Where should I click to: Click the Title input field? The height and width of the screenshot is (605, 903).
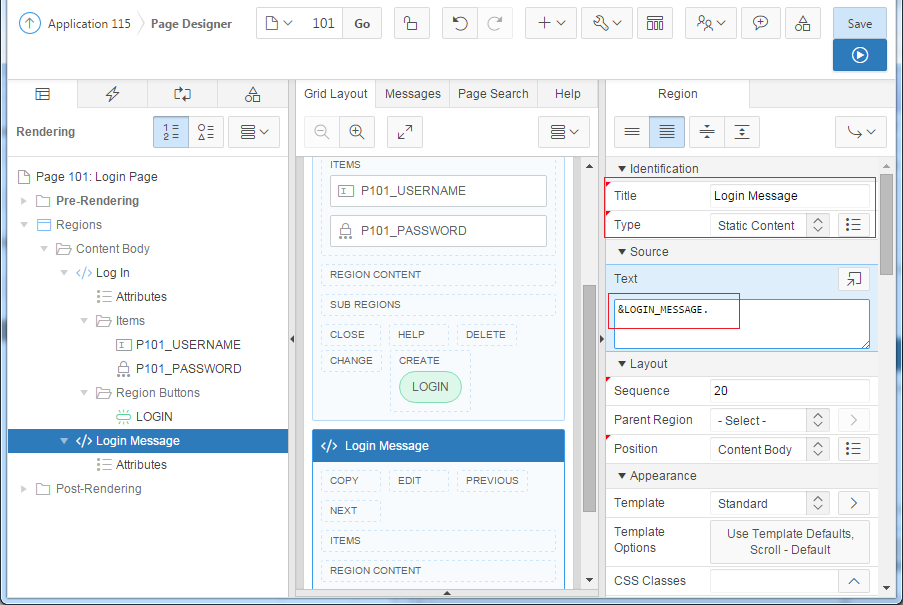[x=790, y=196]
